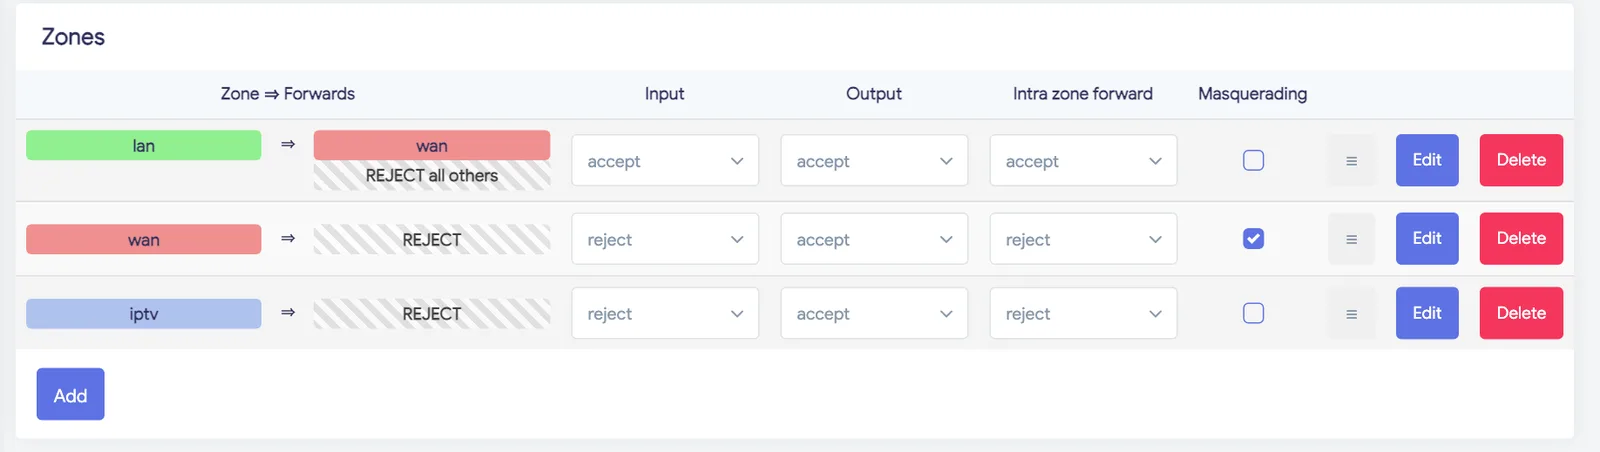This screenshot has width=1600, height=452.
Task: Select the blue iptv zone label
Action: tap(144, 313)
